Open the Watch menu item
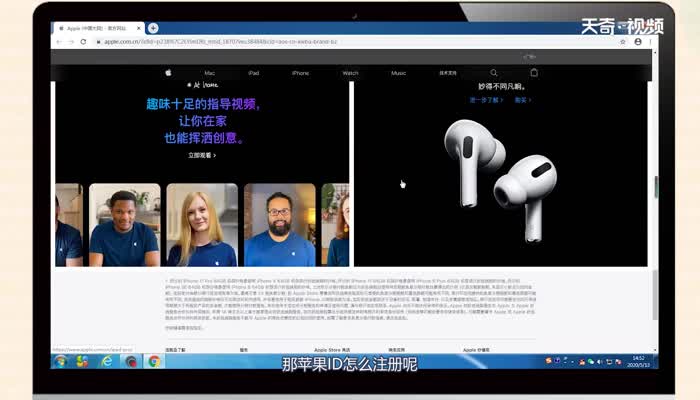The image size is (700, 400). coord(350,73)
